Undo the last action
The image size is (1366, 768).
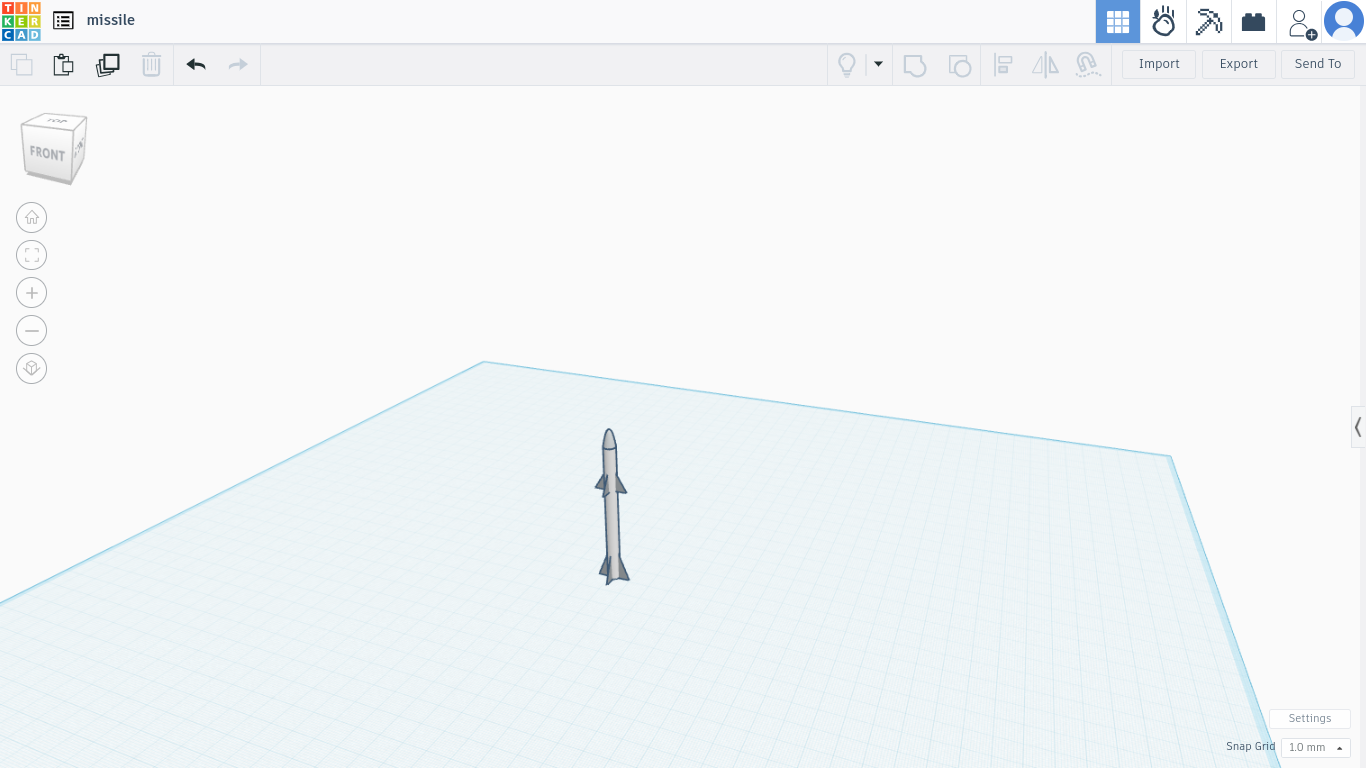click(196, 65)
